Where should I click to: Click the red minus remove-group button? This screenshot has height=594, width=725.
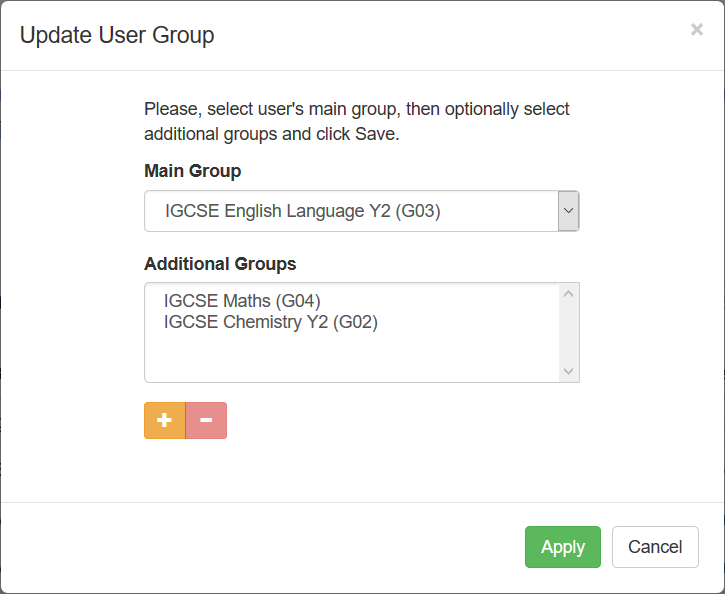tap(206, 420)
